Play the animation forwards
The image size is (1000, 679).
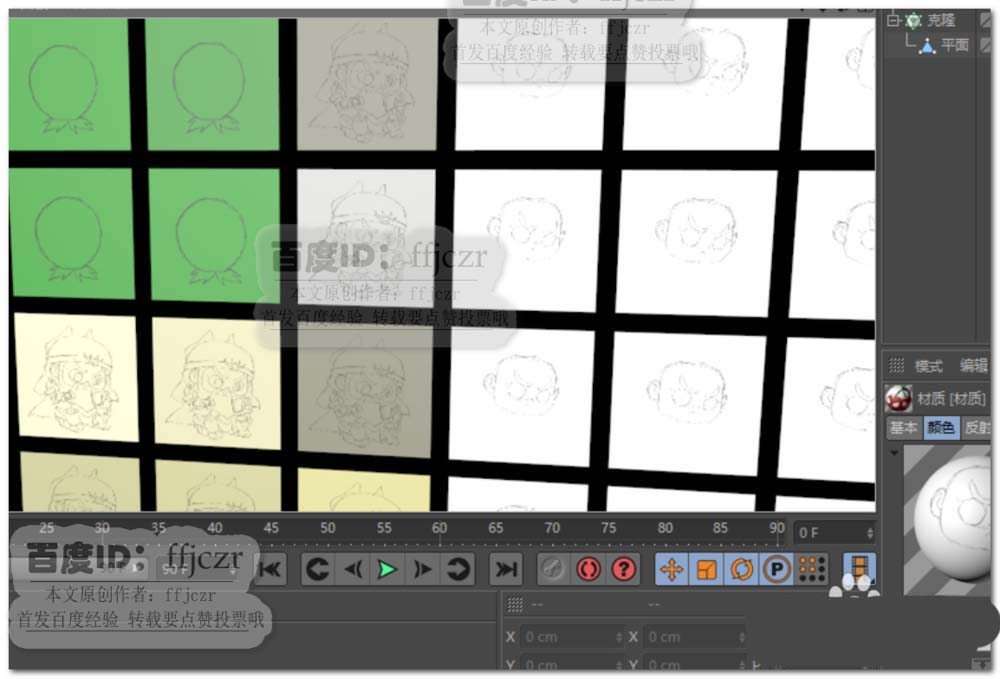(386, 569)
